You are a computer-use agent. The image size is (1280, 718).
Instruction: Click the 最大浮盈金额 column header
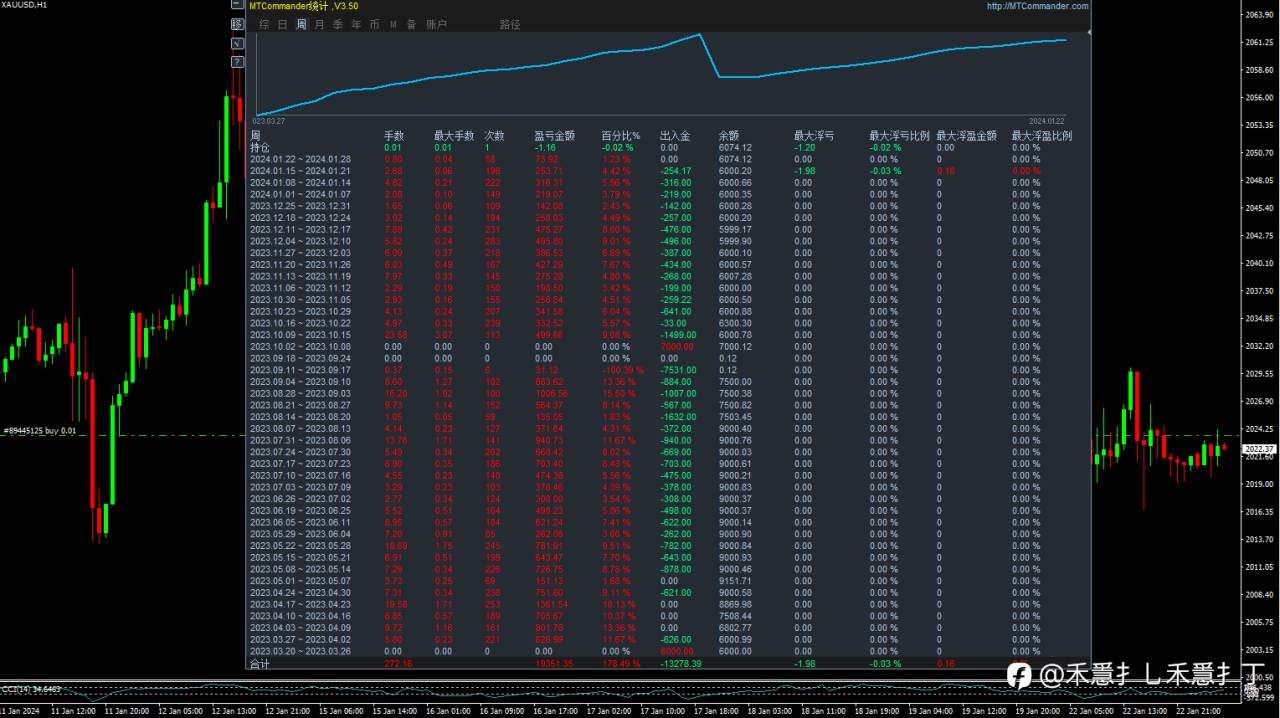tap(967, 135)
